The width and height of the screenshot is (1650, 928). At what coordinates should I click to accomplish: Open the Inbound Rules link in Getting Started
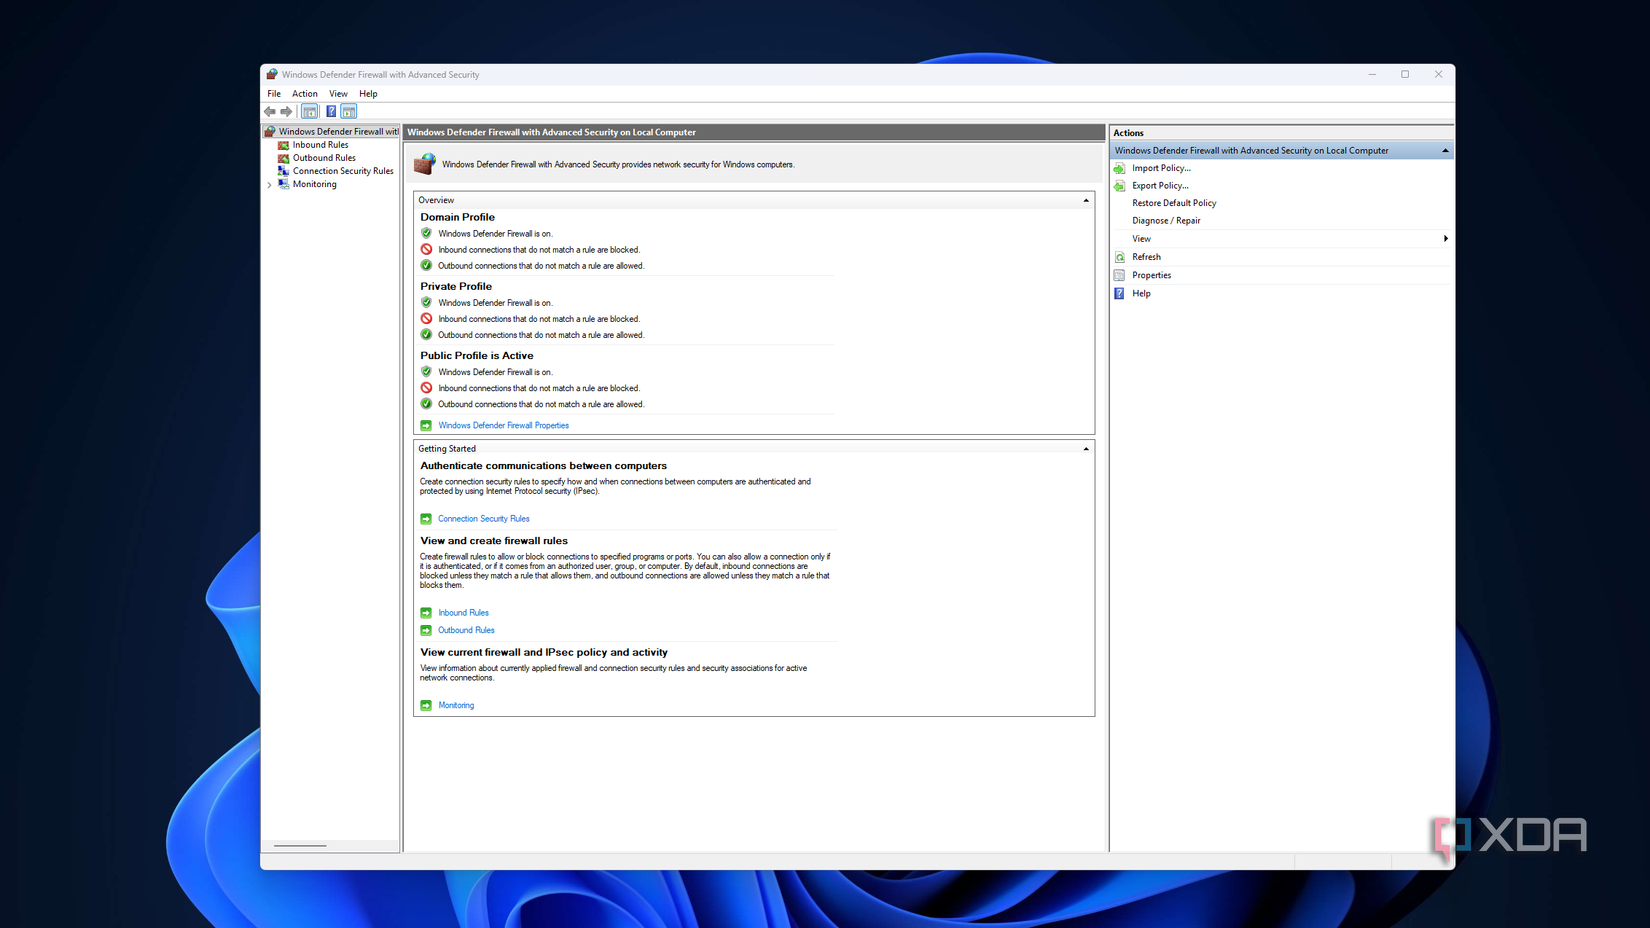pyautogui.click(x=463, y=613)
